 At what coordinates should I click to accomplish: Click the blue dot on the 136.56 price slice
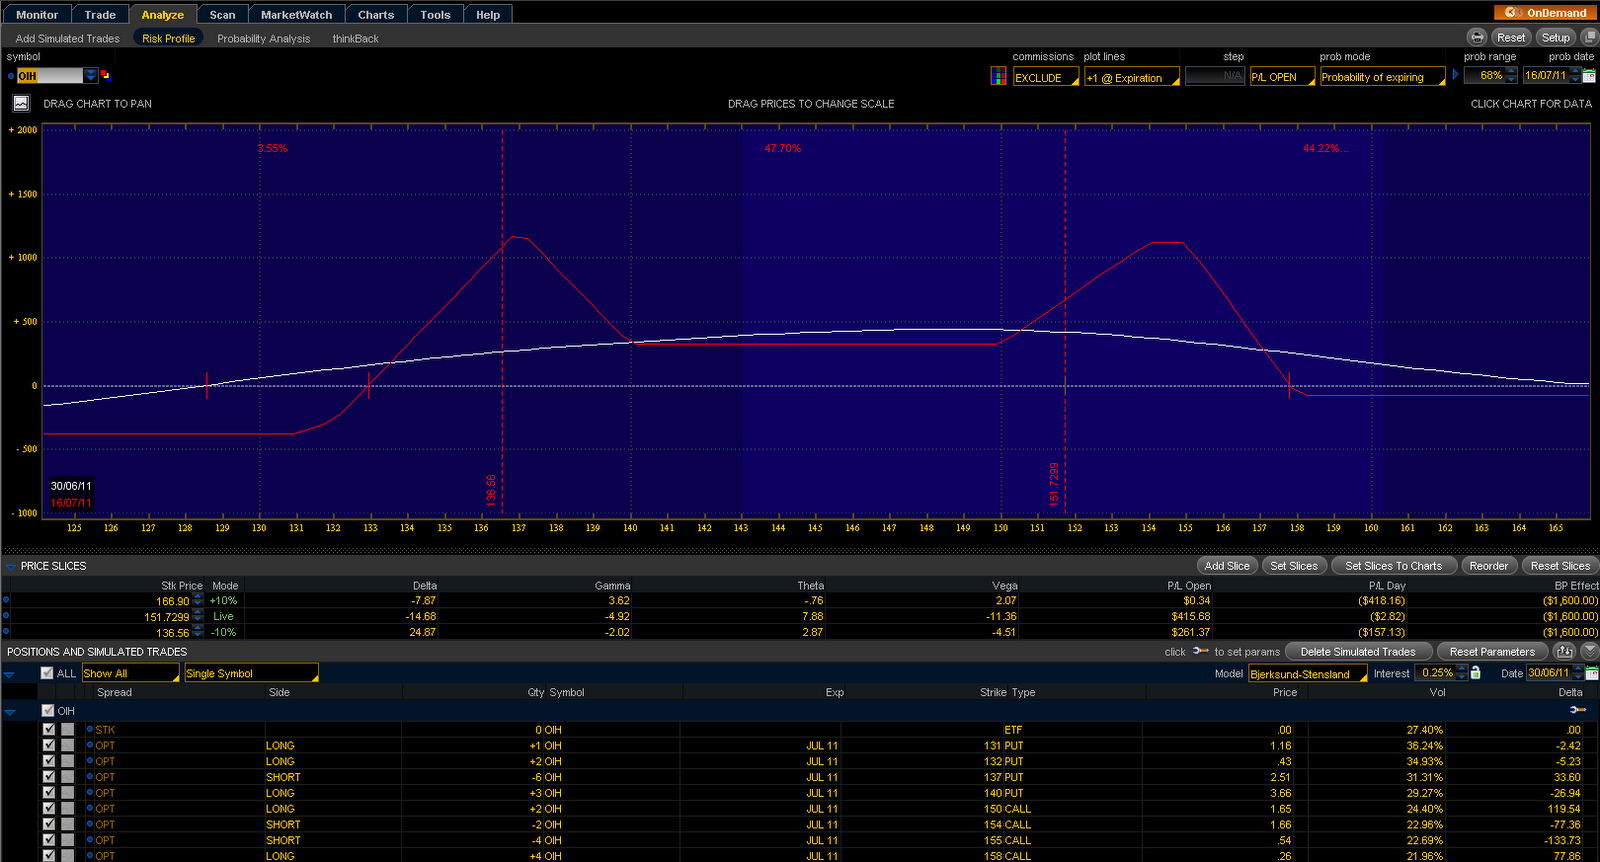6,632
